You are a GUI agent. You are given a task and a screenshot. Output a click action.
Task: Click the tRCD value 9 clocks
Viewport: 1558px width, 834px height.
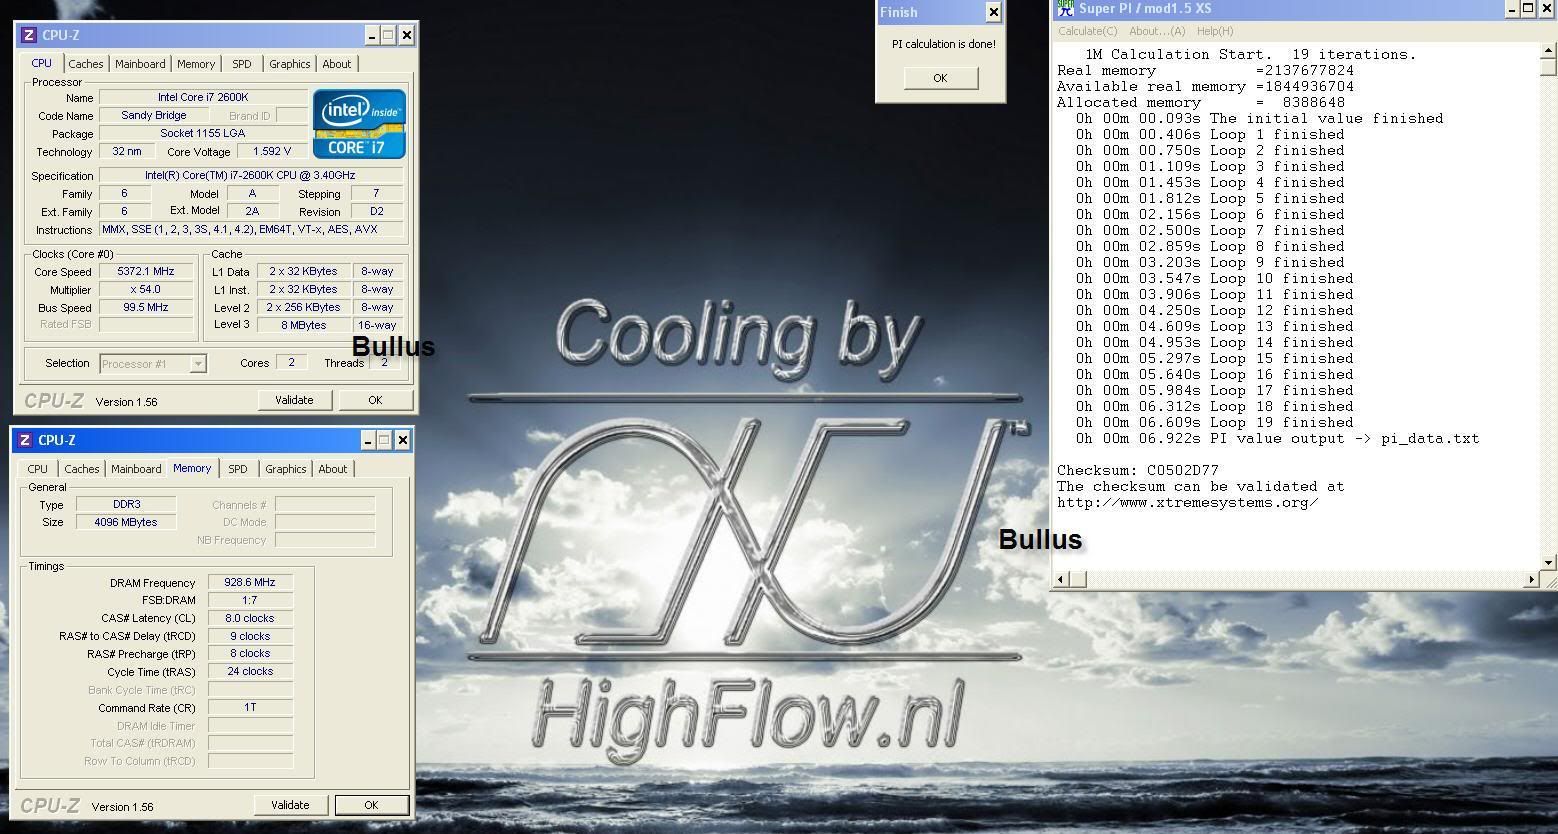click(x=250, y=637)
